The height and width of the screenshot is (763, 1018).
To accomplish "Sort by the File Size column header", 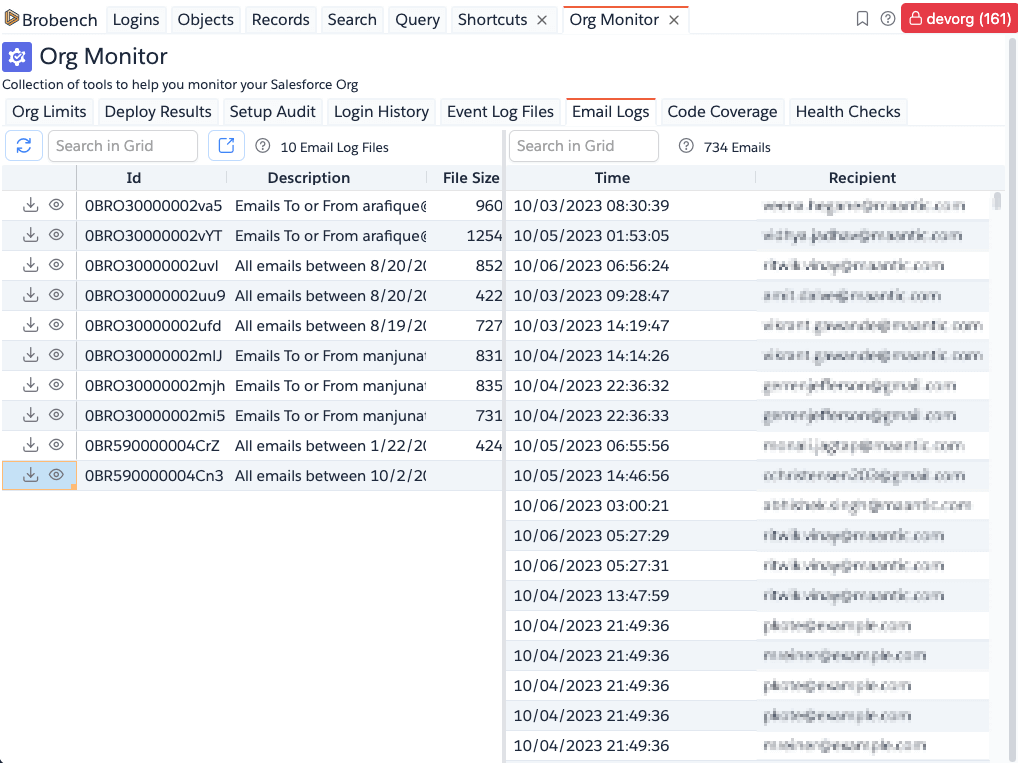I will point(471,177).
